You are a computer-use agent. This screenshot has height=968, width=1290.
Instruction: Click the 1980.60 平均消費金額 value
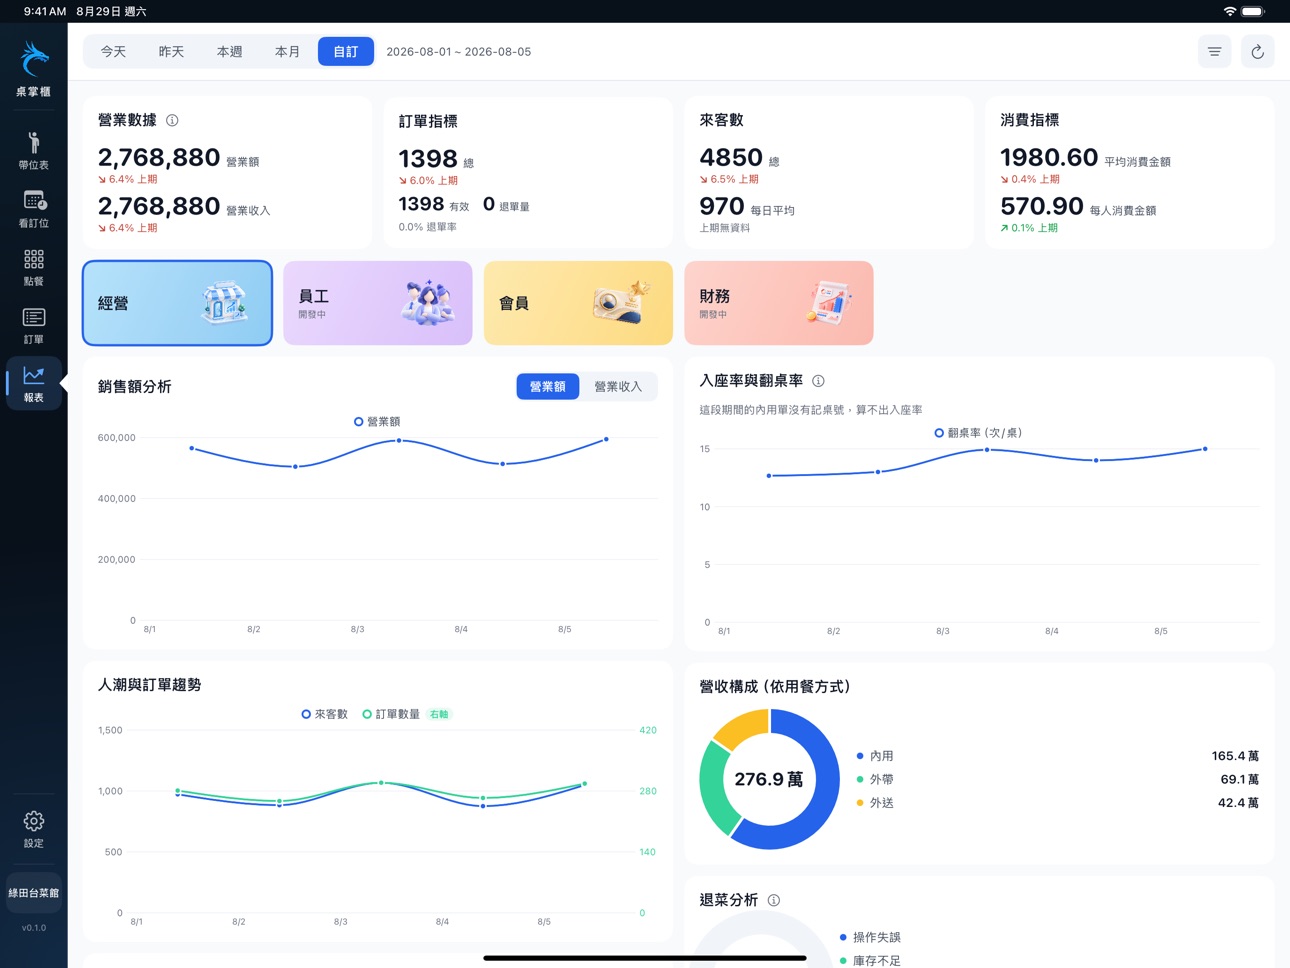pyautogui.click(x=1049, y=158)
